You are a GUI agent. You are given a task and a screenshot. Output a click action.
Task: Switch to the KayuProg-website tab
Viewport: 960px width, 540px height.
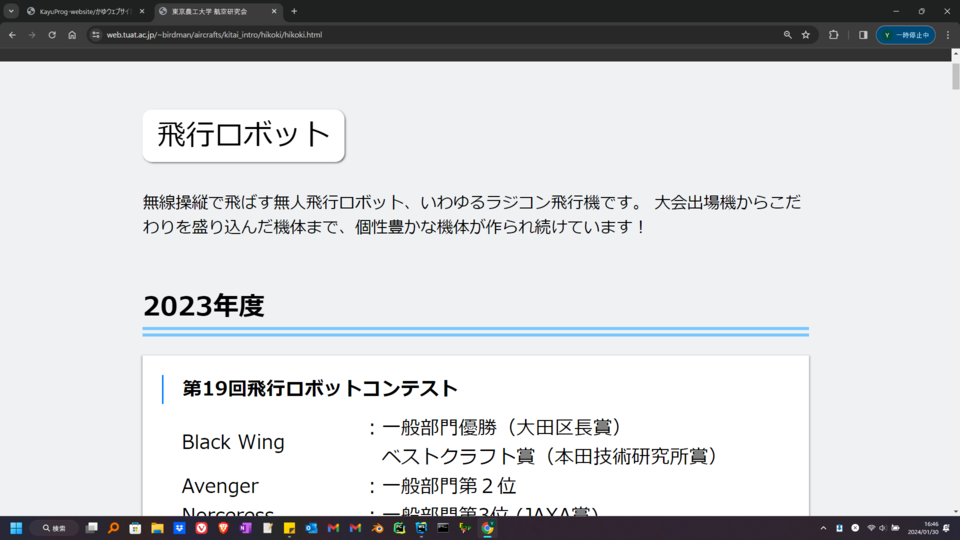(x=85, y=11)
